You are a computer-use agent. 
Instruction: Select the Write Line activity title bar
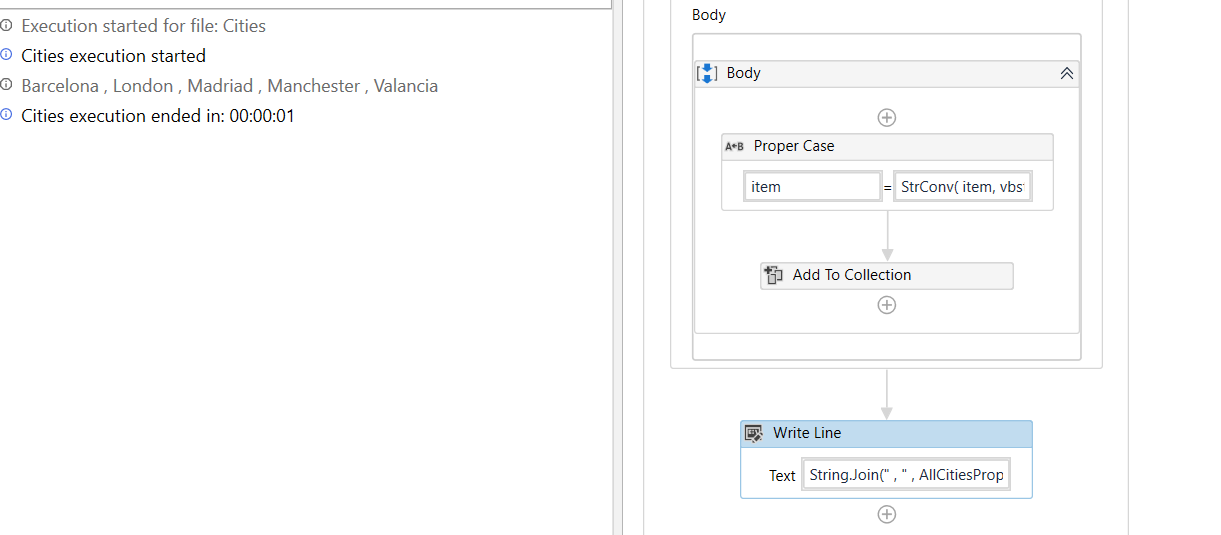886,433
